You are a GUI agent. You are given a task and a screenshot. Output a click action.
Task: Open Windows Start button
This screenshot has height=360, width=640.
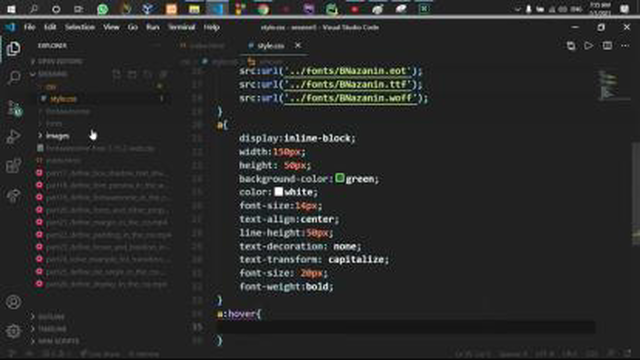click(11, 9)
